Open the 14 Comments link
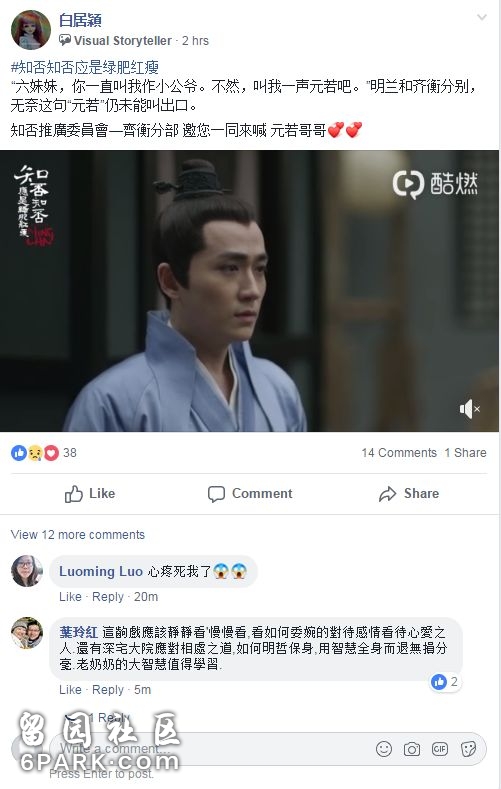Image resolution: width=501 pixels, height=789 pixels. [x=399, y=453]
